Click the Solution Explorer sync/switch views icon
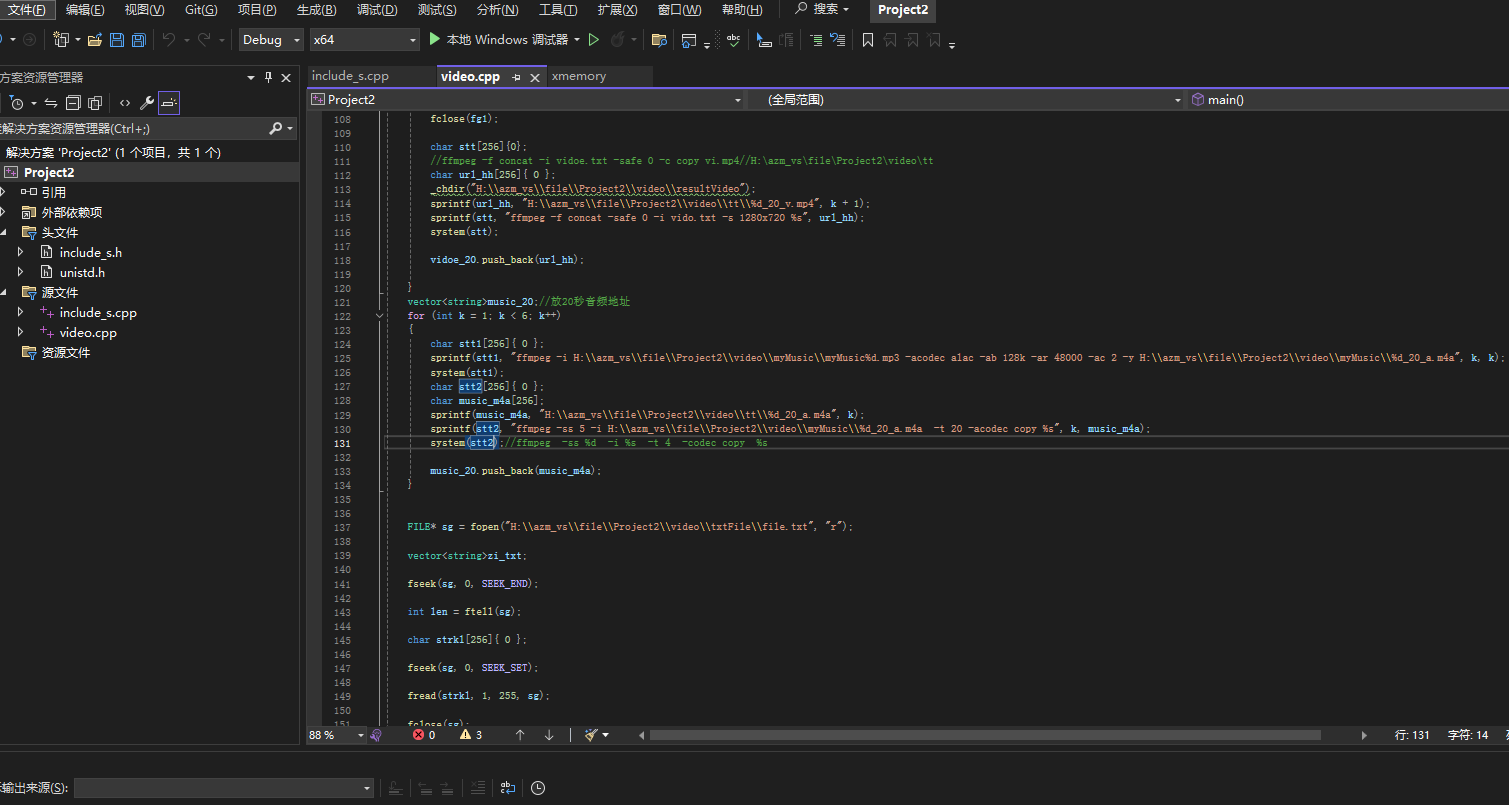The width and height of the screenshot is (1509, 805). click(51, 102)
